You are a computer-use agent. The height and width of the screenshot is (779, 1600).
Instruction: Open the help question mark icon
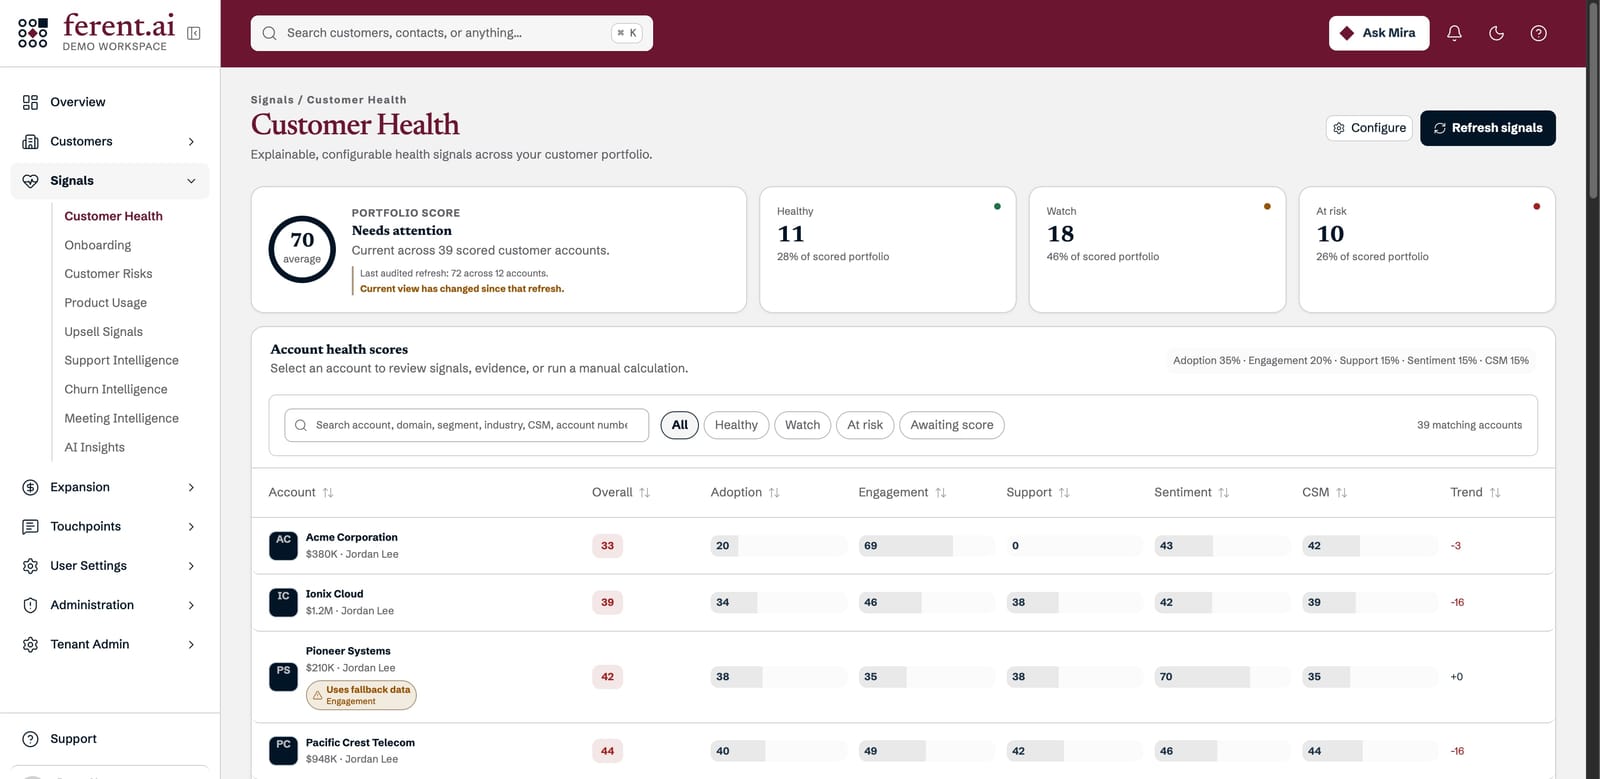pos(1538,33)
